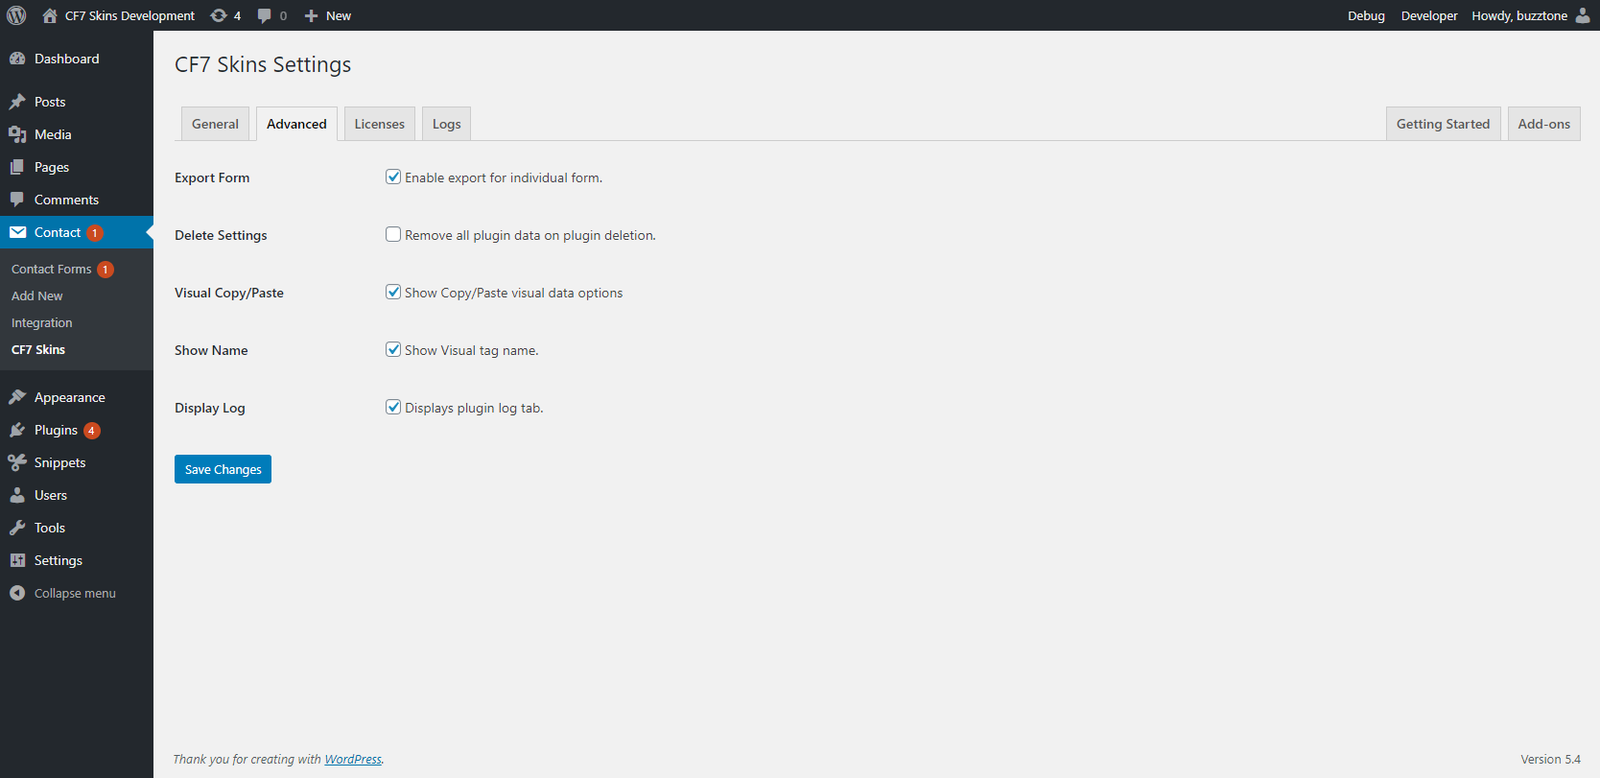Switch to the Licenses tab
The width and height of the screenshot is (1600, 778).
click(379, 124)
